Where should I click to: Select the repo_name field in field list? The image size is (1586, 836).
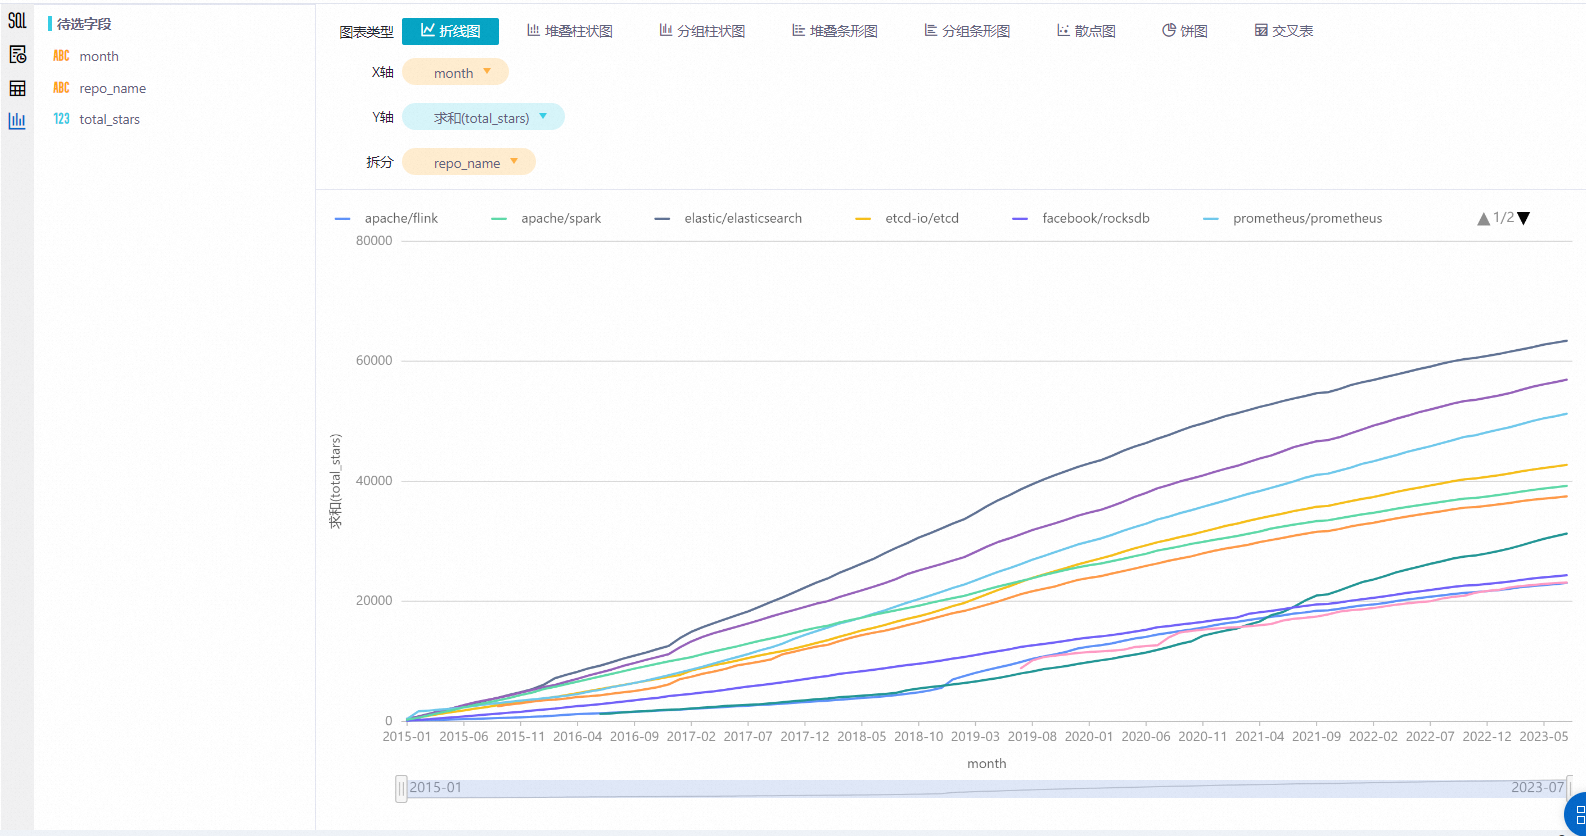coord(113,88)
